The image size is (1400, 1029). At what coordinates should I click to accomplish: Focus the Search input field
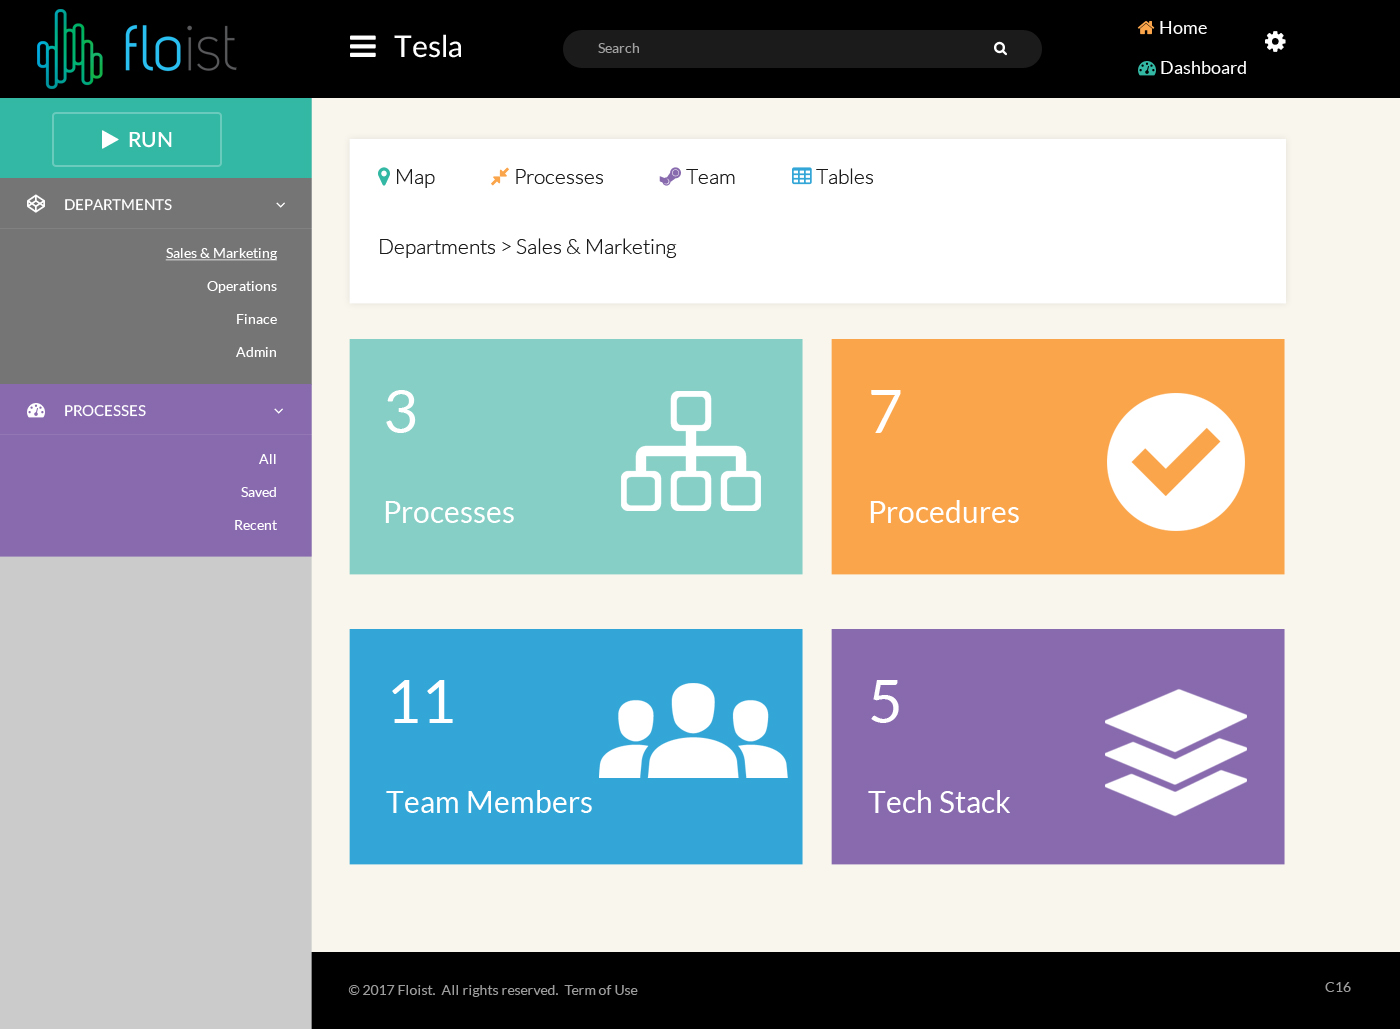tap(780, 49)
